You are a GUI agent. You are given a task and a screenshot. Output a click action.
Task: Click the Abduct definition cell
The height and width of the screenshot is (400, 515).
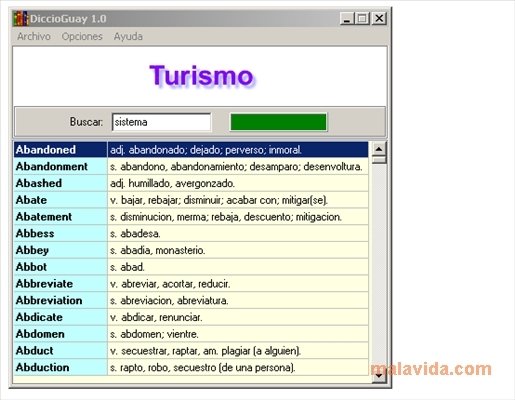tap(238, 351)
